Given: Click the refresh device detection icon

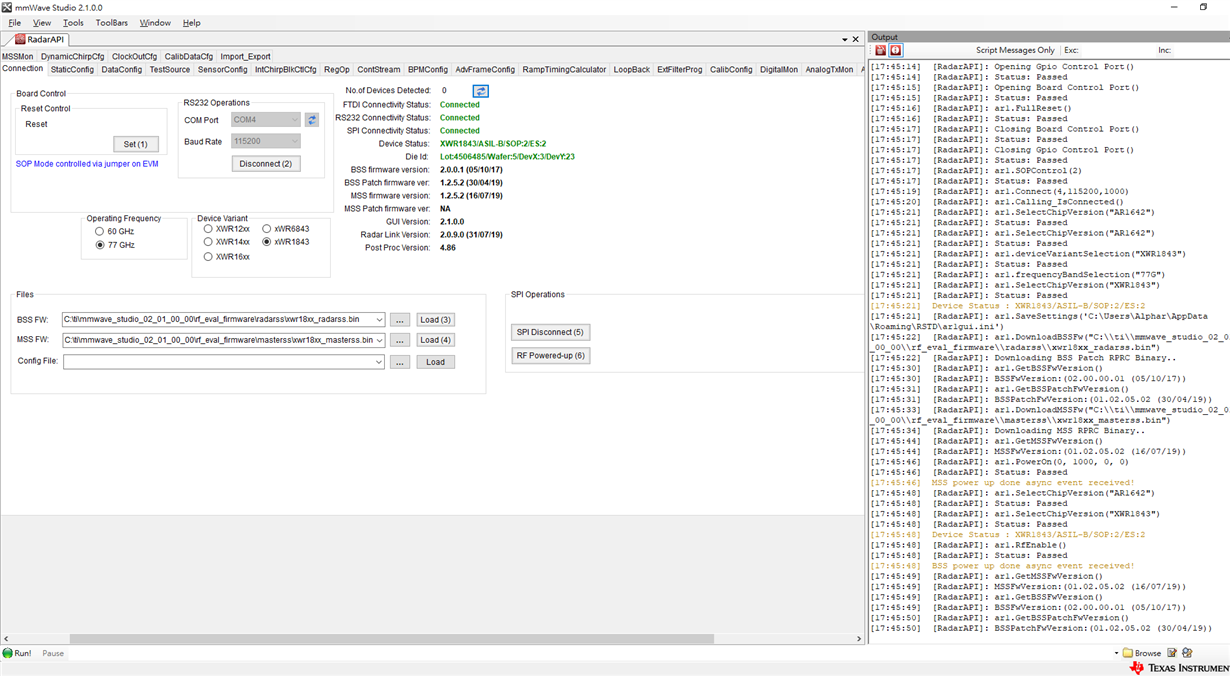Looking at the screenshot, I should pyautogui.click(x=480, y=91).
